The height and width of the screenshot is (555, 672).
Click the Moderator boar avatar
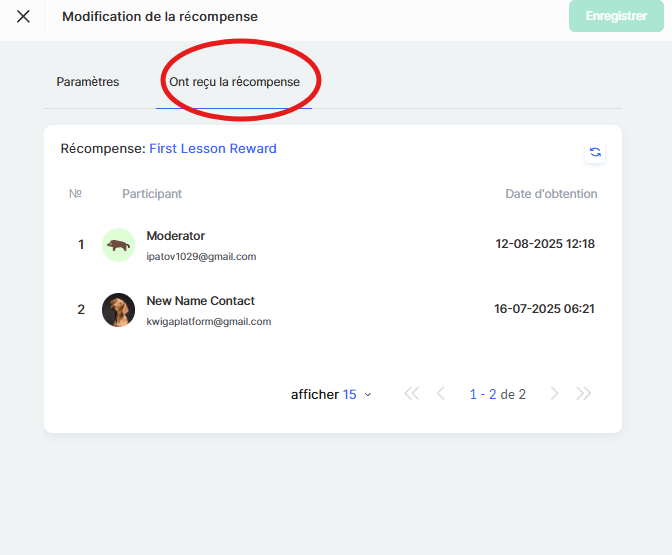click(x=118, y=245)
